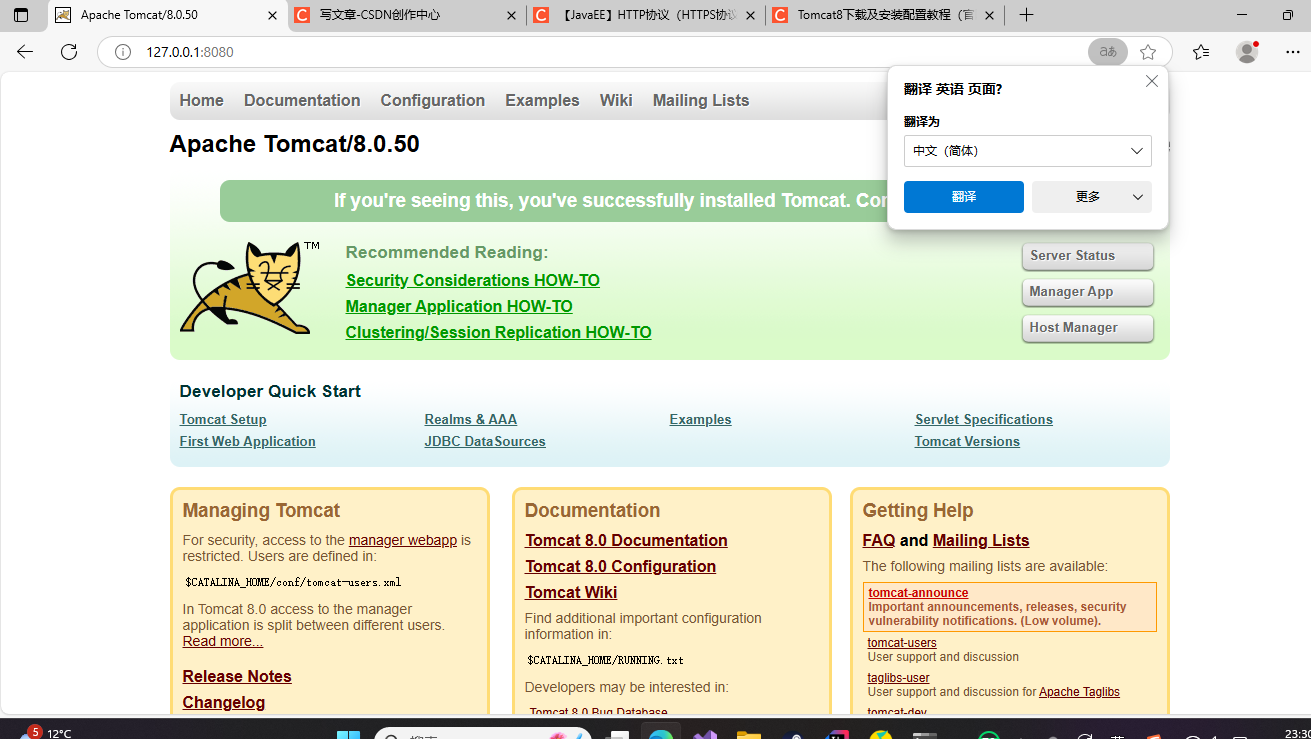This screenshot has height=739, width=1311.
Task: Click the Host Manager button
Action: [x=1088, y=328]
